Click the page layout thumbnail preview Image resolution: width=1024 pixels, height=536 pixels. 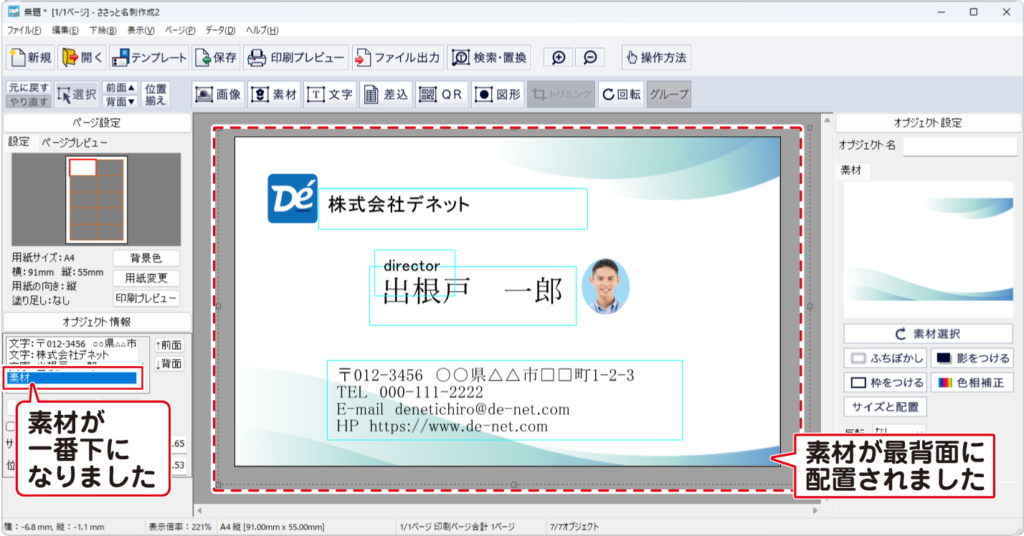[x=96, y=200]
